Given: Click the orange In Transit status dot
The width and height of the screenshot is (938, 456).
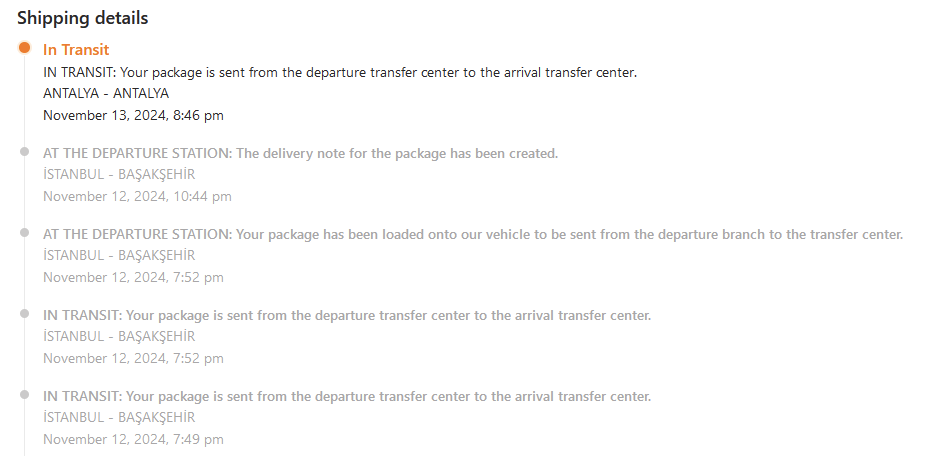Looking at the screenshot, I should [24, 48].
